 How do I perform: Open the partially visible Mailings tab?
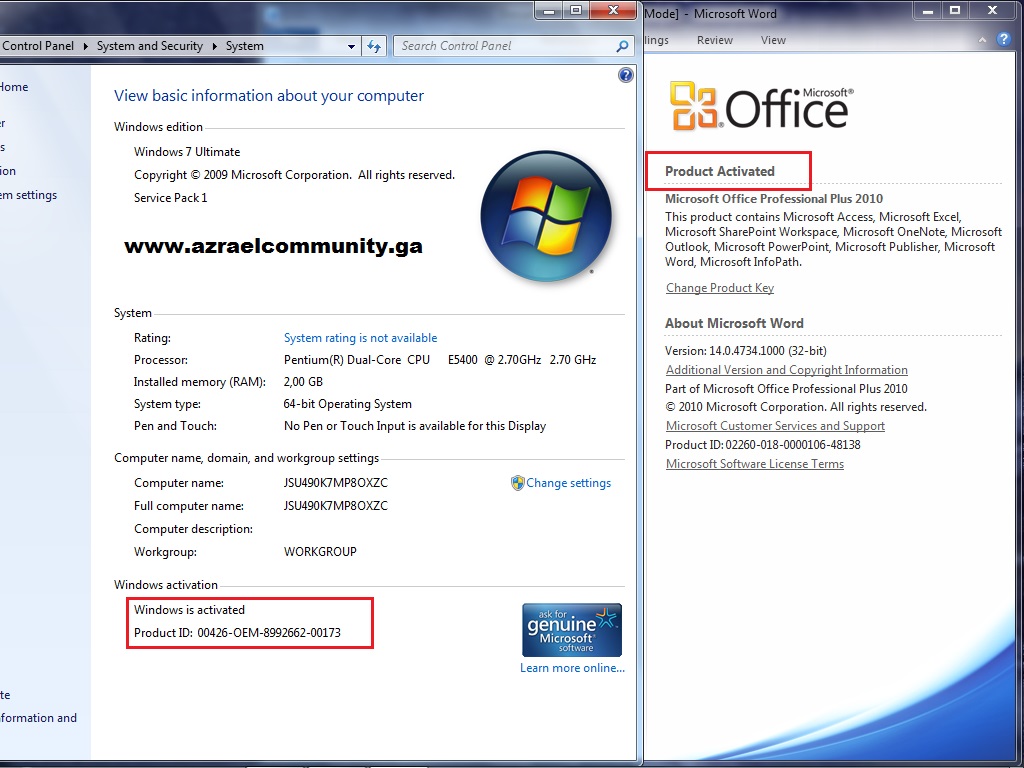656,40
